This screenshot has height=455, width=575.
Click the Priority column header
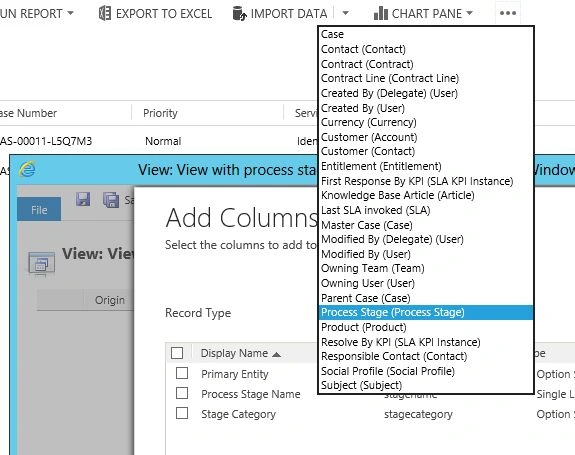pyautogui.click(x=160, y=113)
